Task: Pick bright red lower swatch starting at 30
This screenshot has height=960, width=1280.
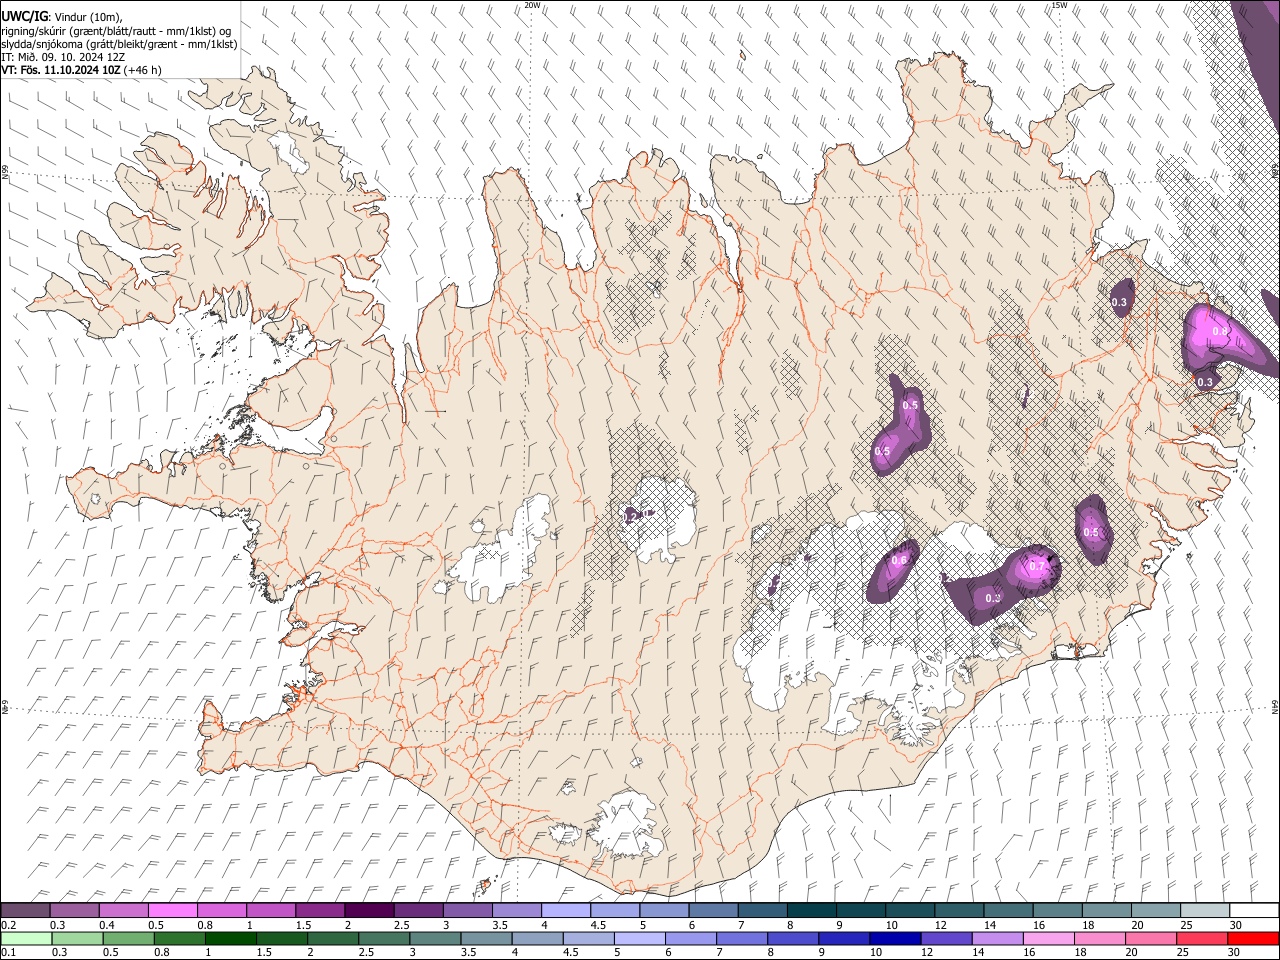Action: (1253, 939)
